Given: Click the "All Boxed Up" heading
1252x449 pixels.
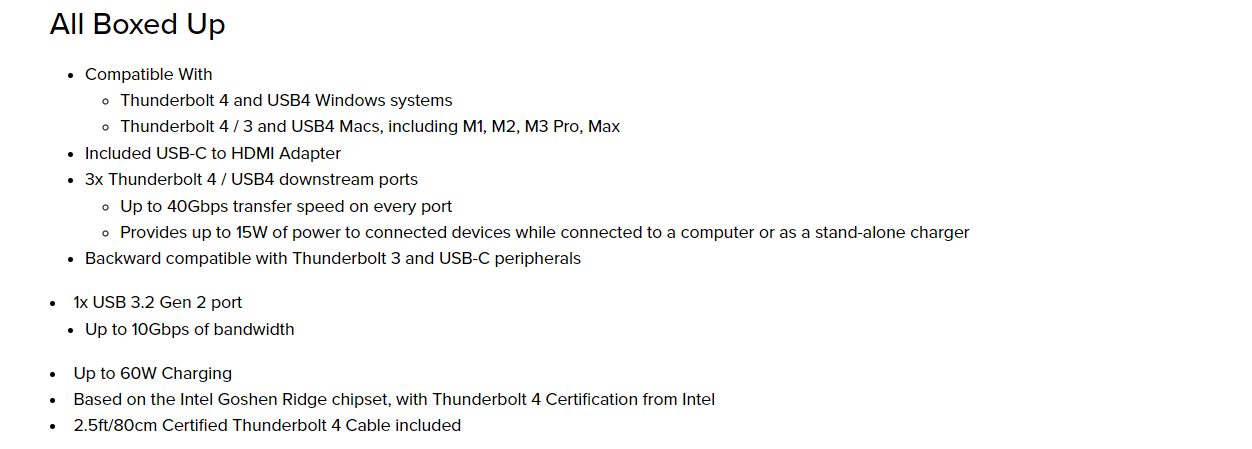Looking at the screenshot, I should [x=137, y=25].
